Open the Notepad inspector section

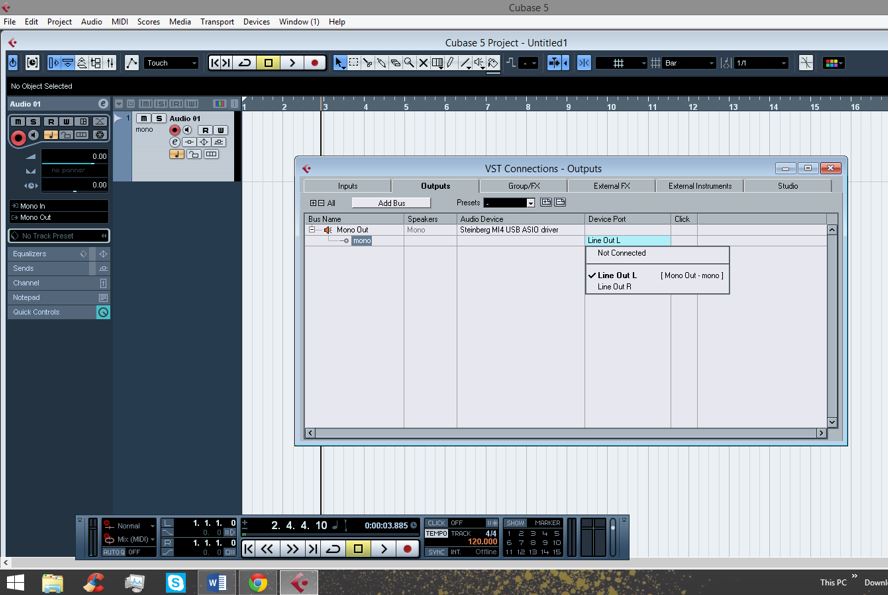[49, 298]
